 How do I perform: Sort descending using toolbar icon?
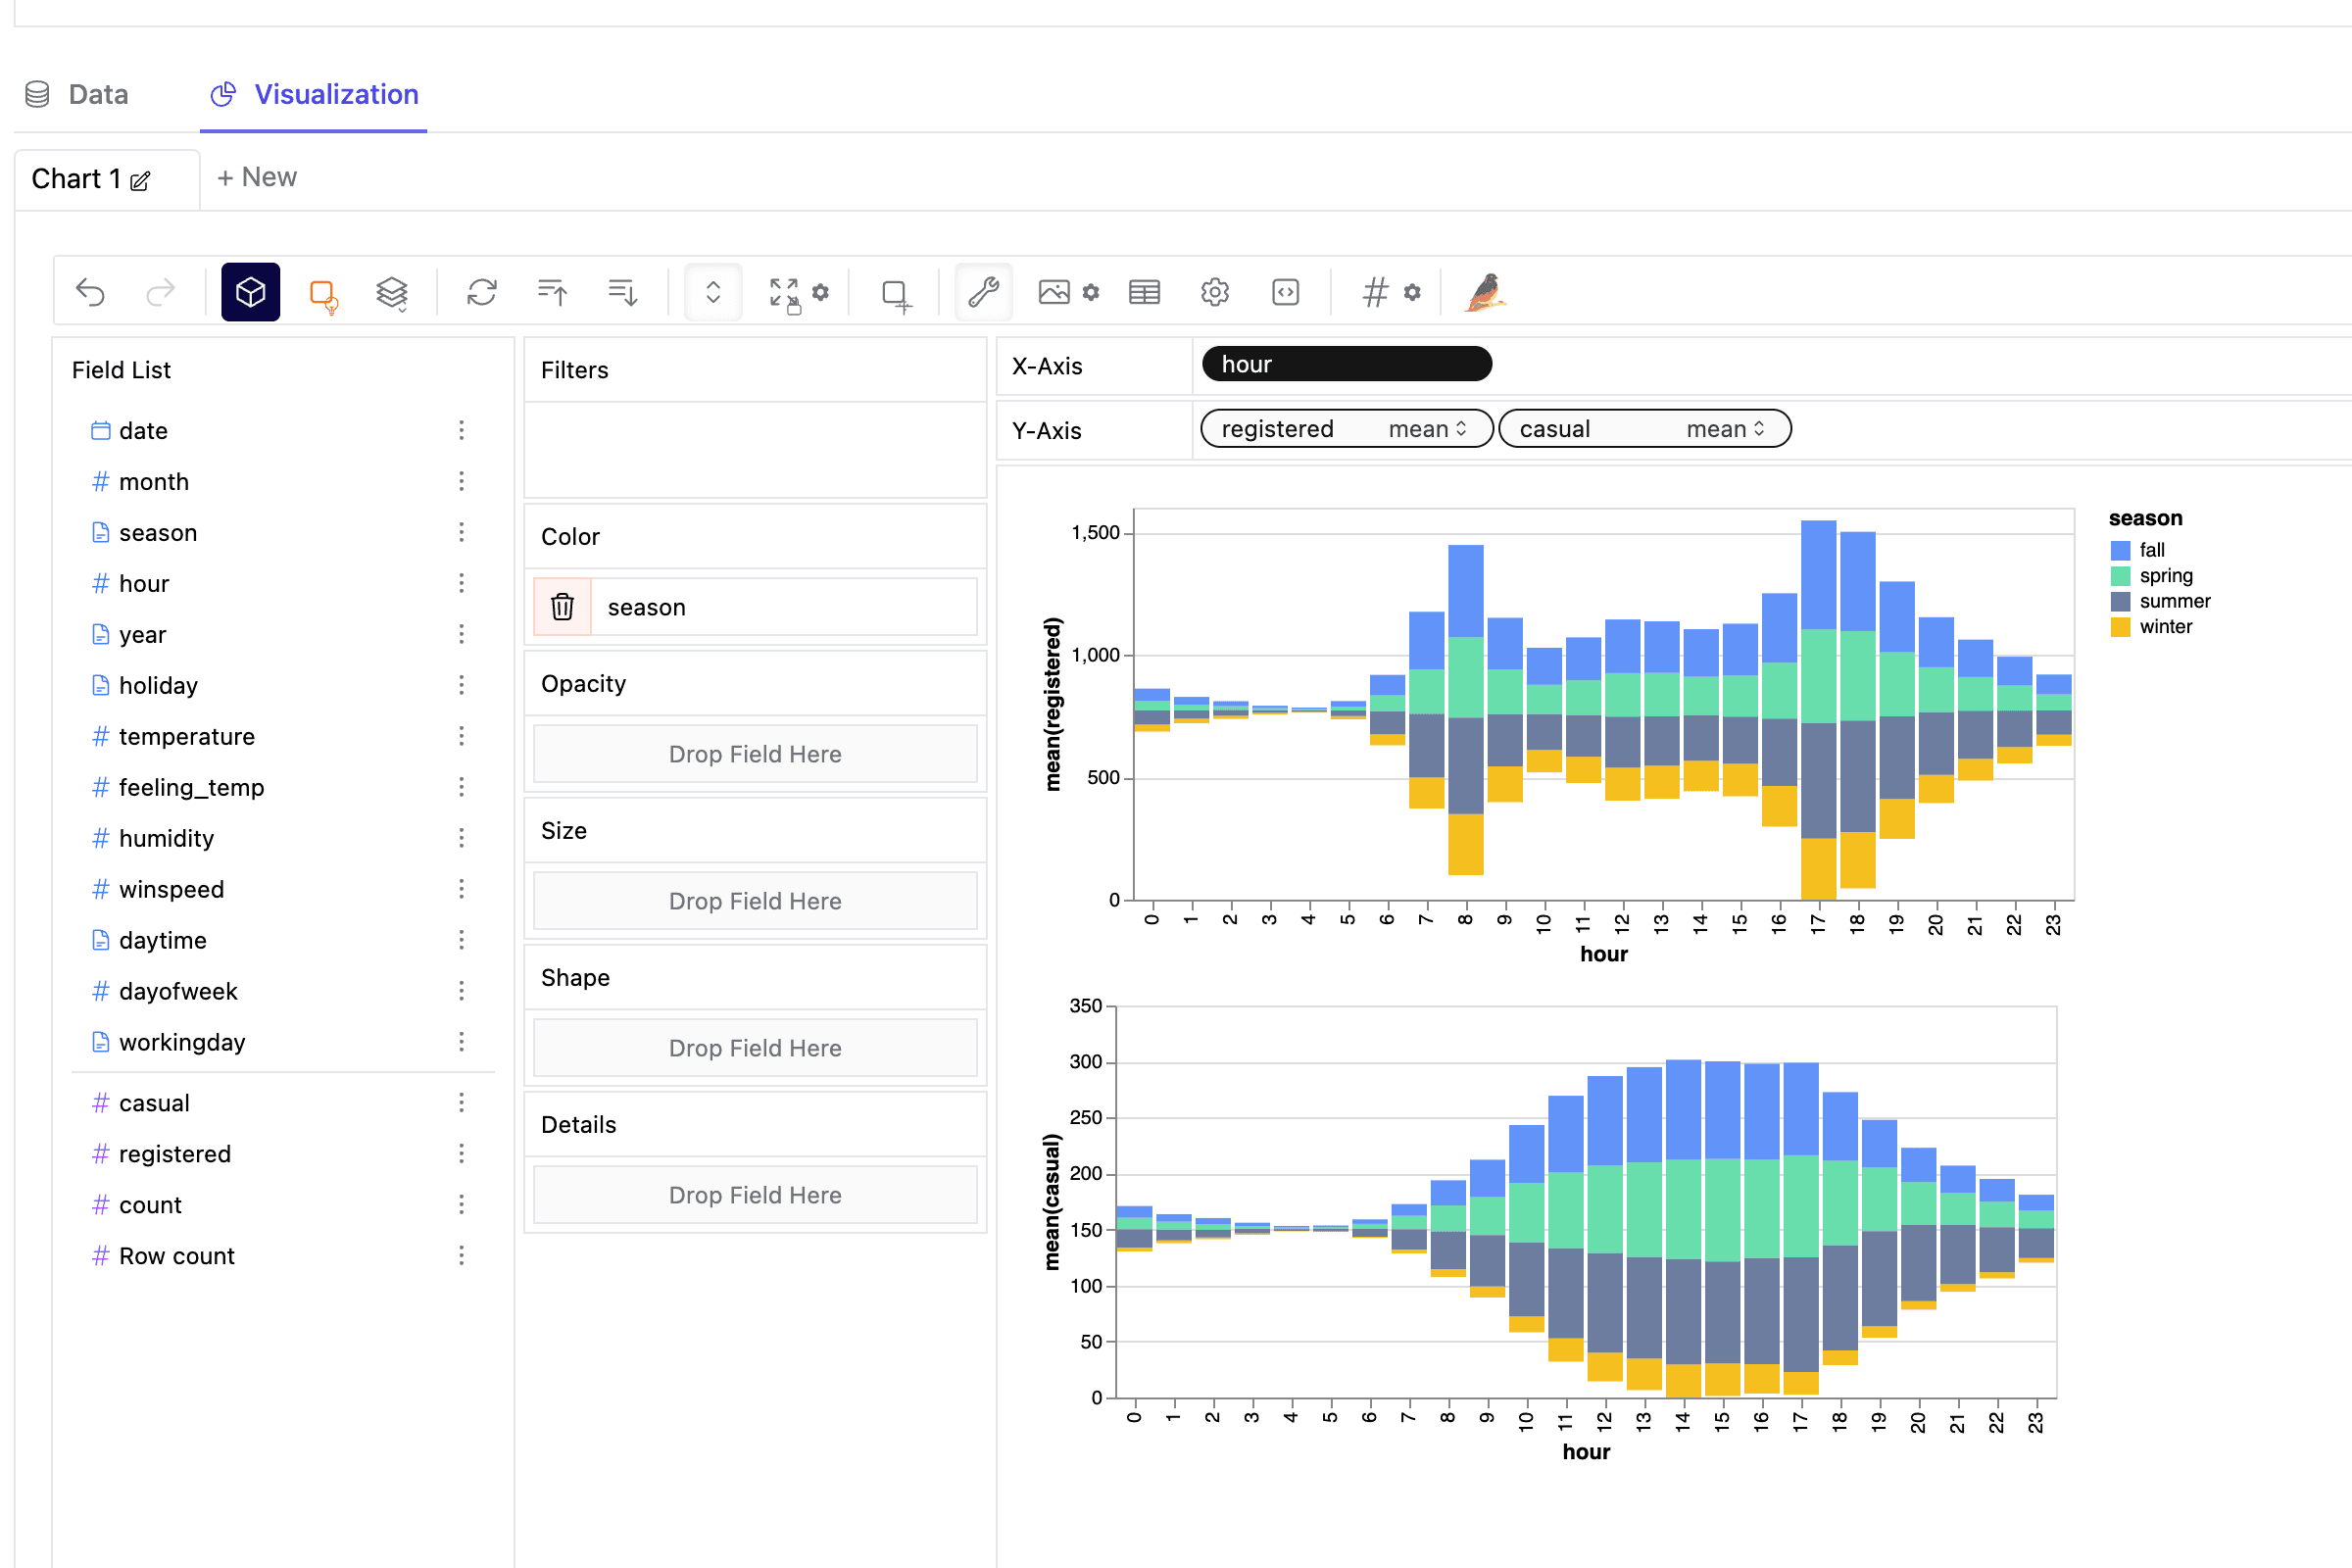(622, 292)
